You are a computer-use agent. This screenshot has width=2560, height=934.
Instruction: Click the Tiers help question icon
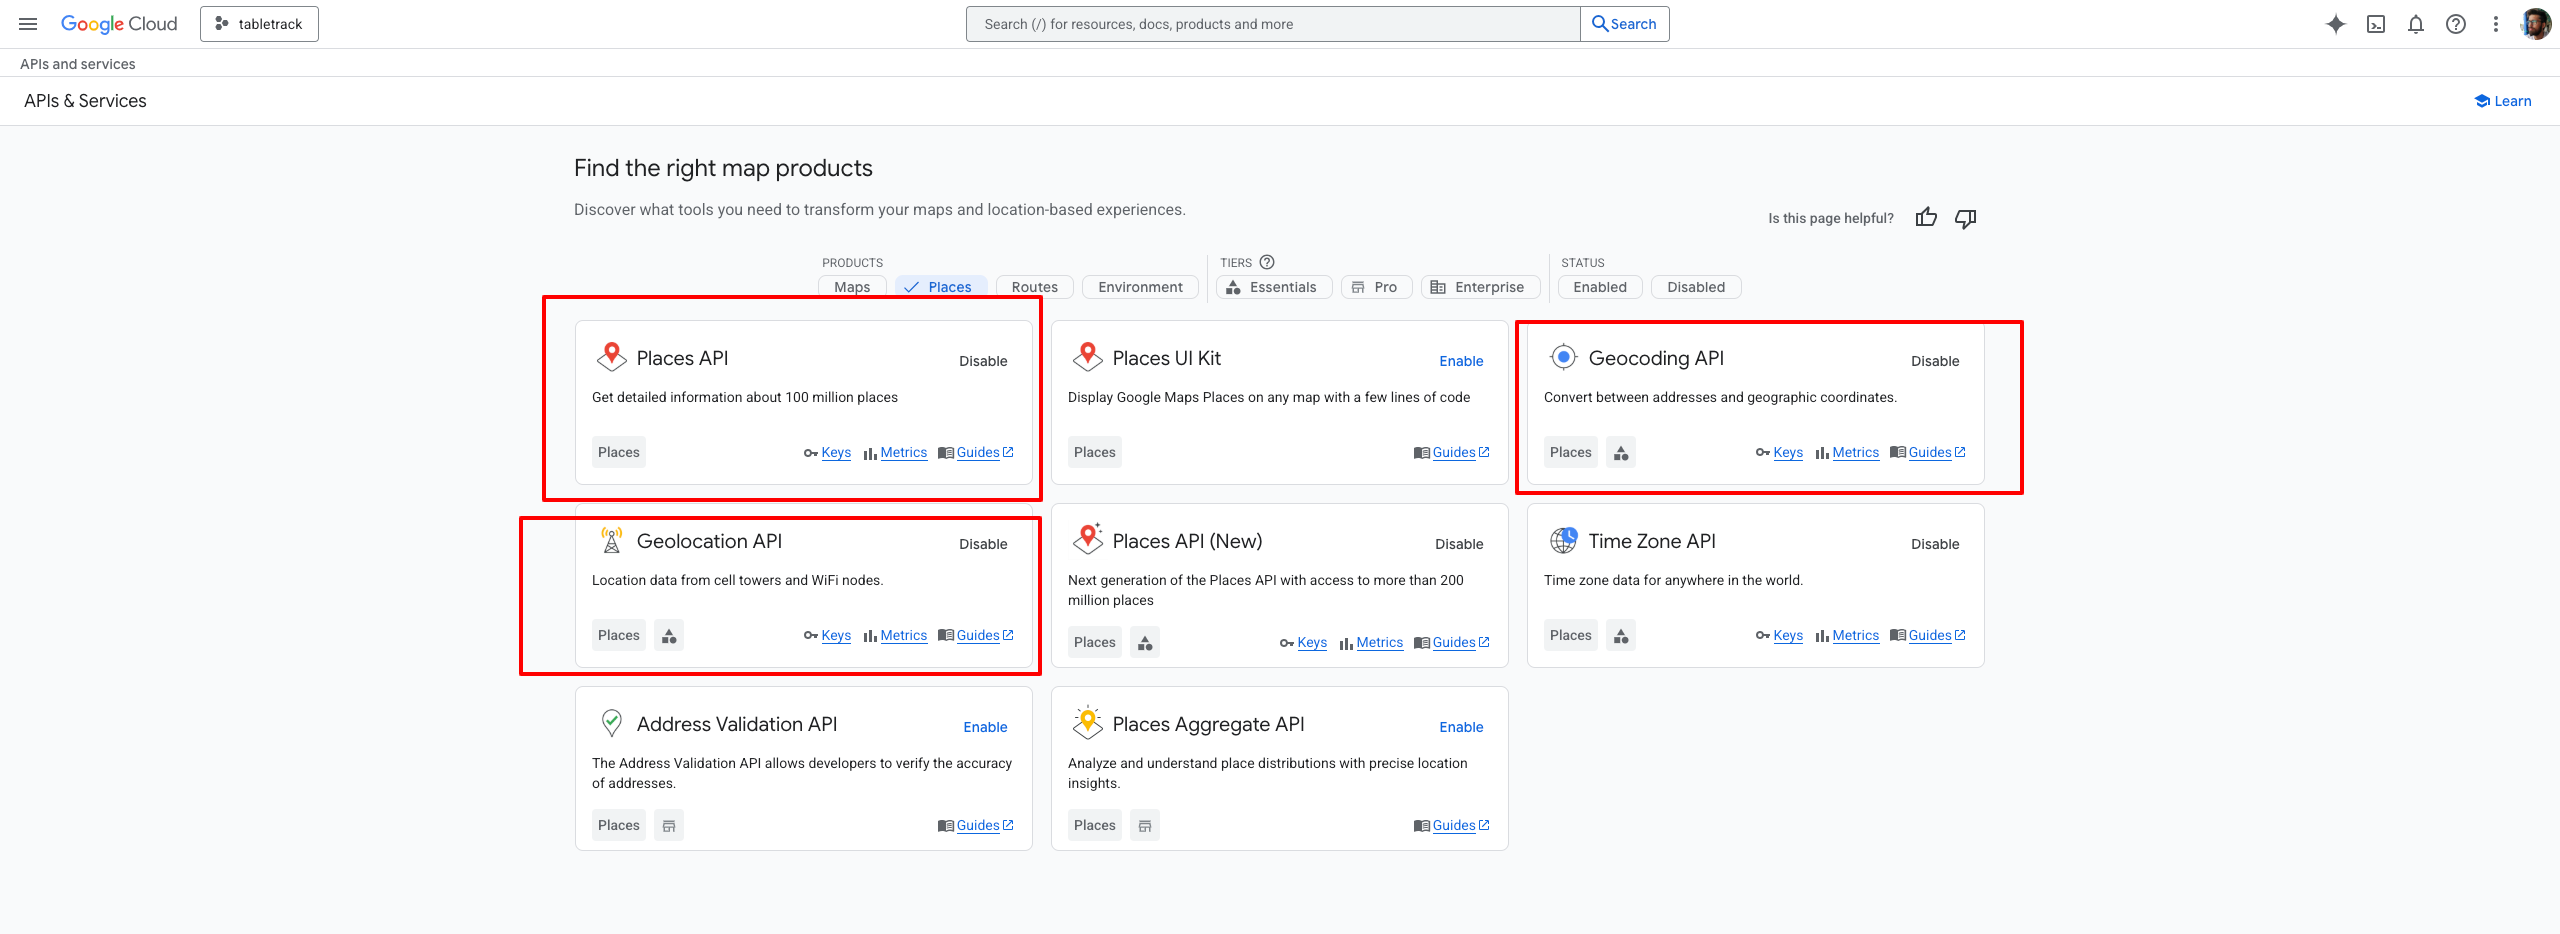1267,262
